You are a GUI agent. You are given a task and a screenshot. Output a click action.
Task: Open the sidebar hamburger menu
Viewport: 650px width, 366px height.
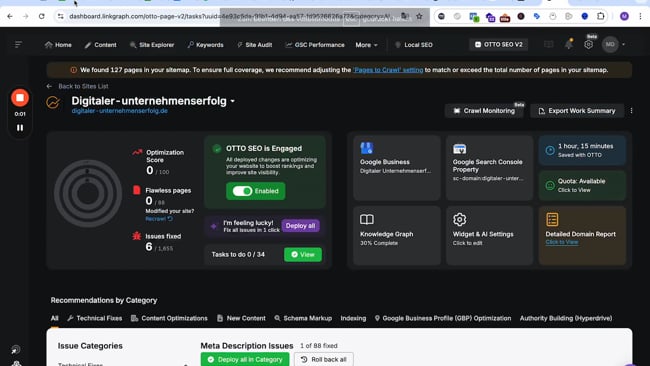pos(18,44)
